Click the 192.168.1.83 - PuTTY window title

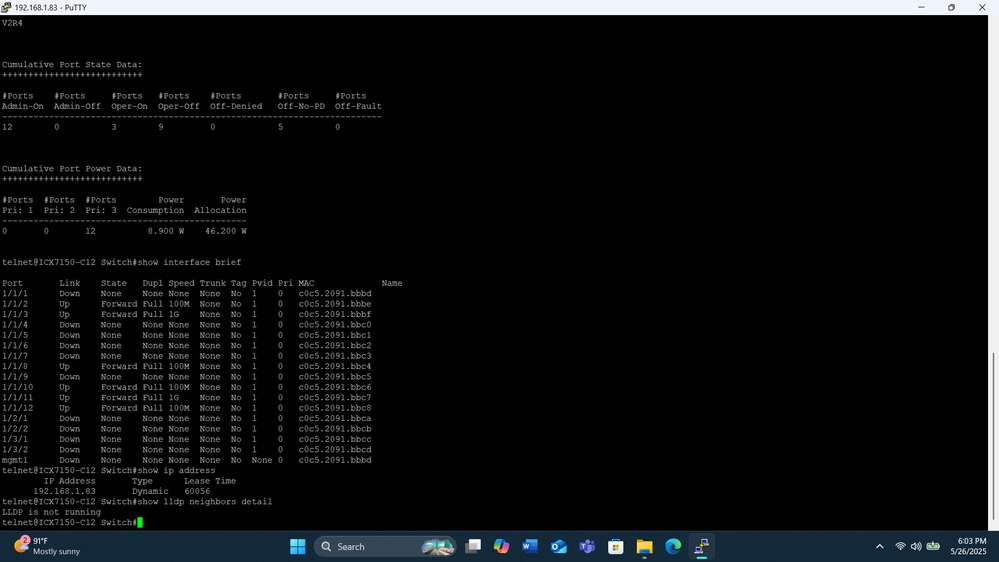pyautogui.click(x=51, y=8)
